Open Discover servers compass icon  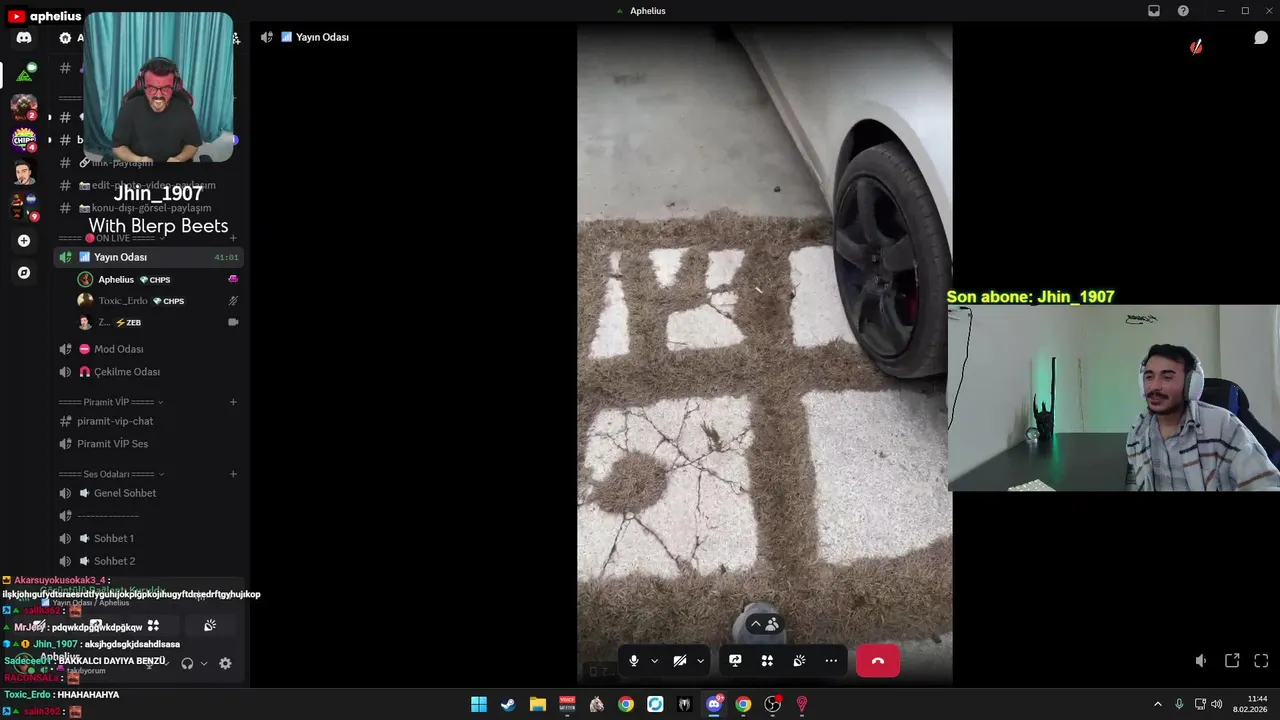[24, 272]
